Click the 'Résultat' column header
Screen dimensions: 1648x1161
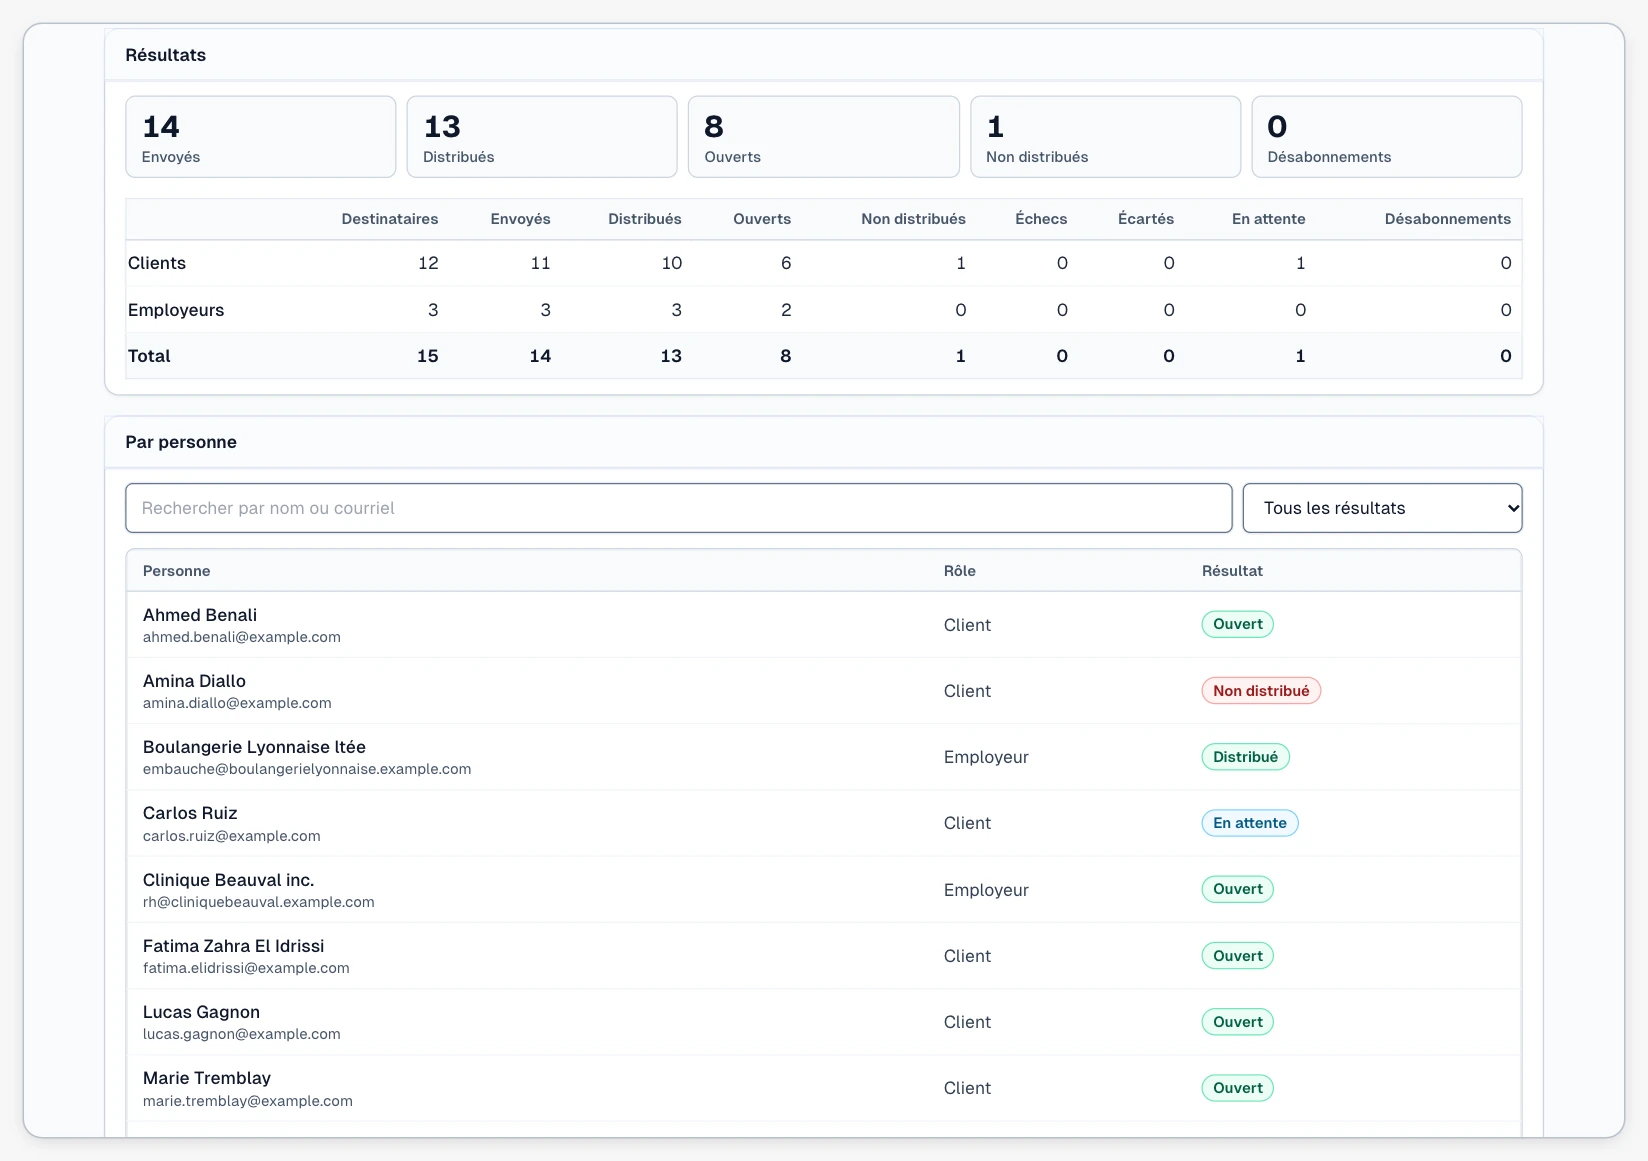pos(1232,571)
